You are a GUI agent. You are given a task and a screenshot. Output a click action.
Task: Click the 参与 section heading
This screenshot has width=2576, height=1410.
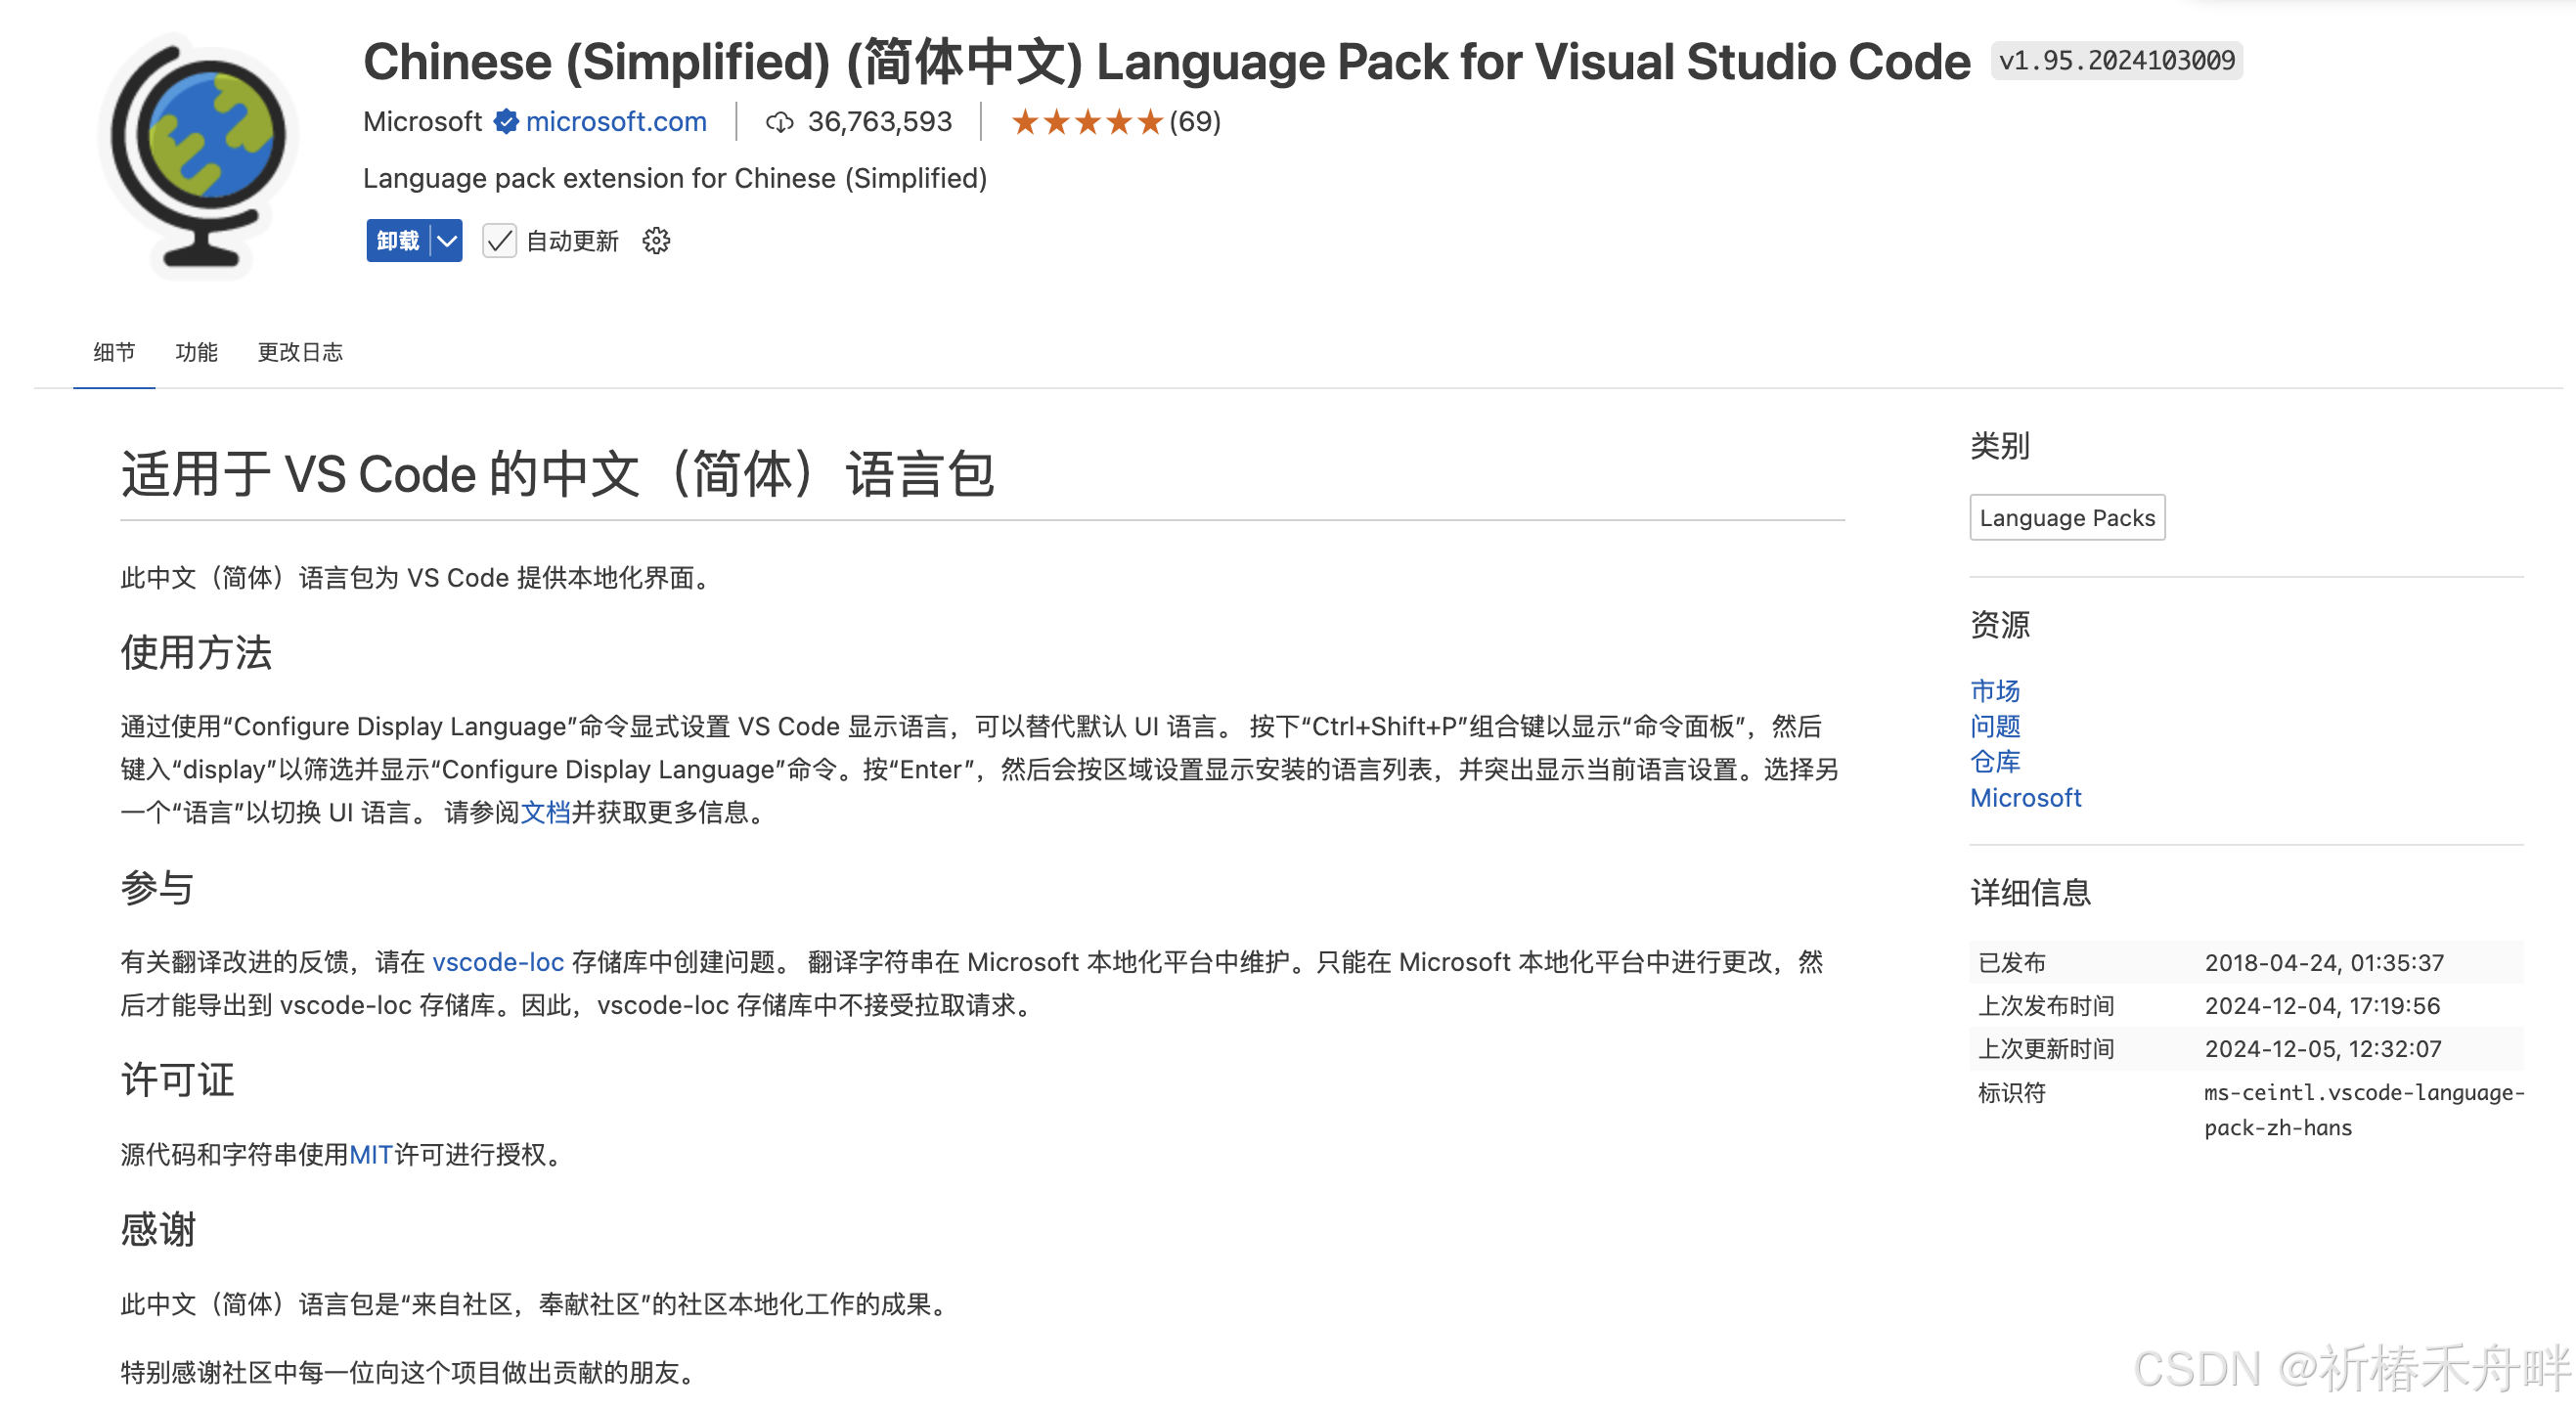tap(157, 888)
